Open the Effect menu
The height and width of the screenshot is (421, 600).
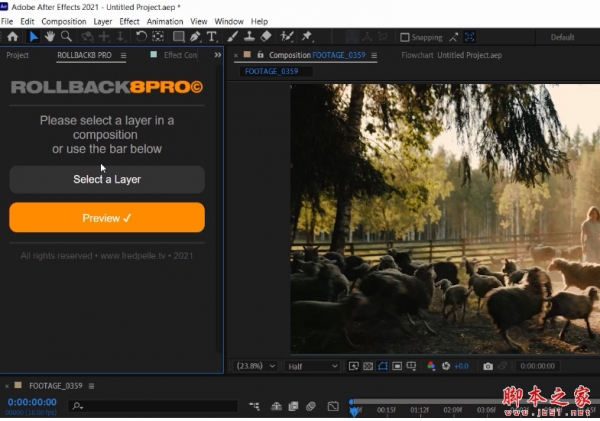(x=129, y=21)
